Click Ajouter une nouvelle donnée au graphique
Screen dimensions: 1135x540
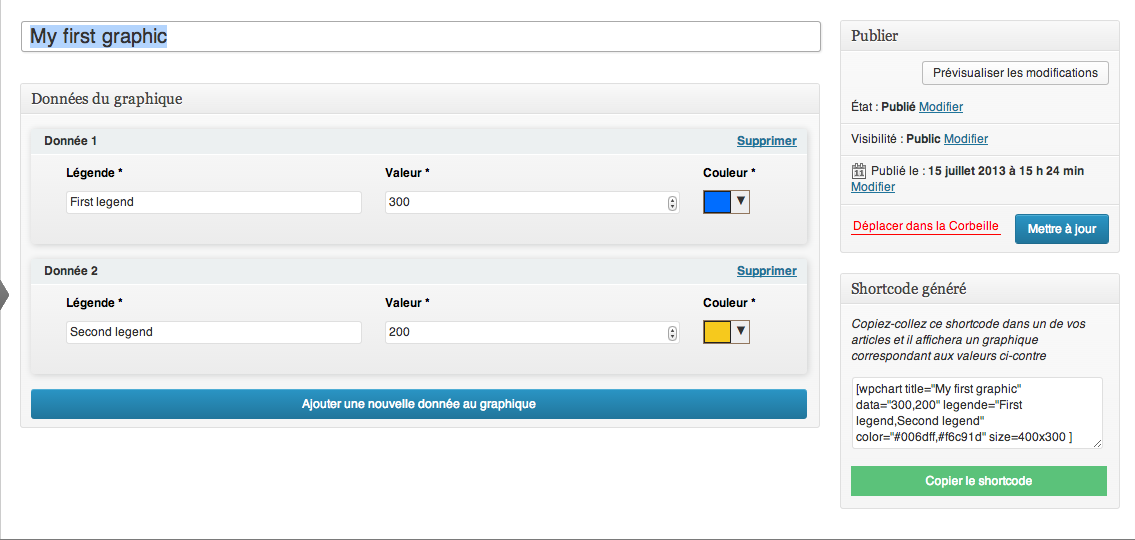coord(418,404)
